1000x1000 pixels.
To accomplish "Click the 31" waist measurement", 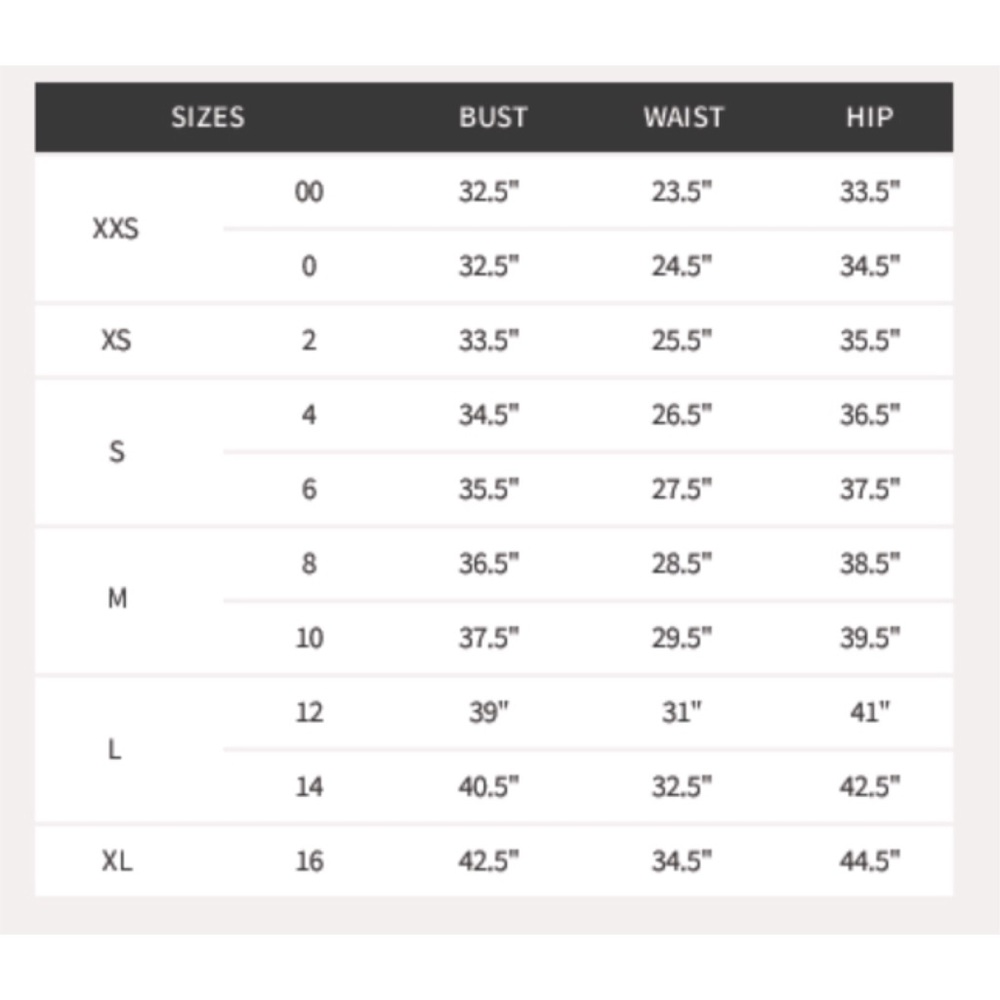I will coord(681,712).
